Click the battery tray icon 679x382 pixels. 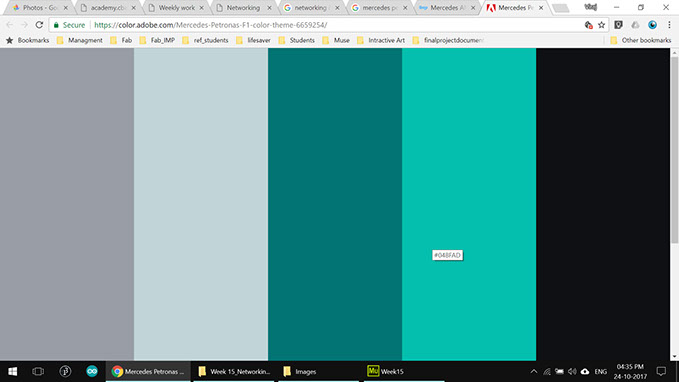point(559,371)
